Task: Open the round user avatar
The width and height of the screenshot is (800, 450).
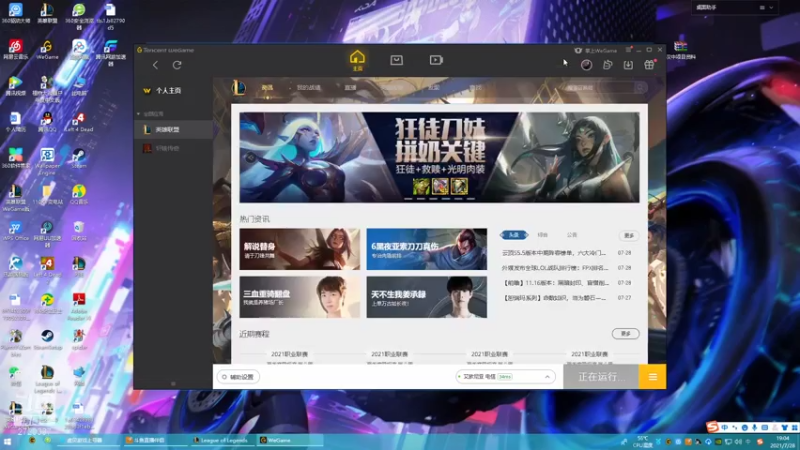Action: (586, 65)
